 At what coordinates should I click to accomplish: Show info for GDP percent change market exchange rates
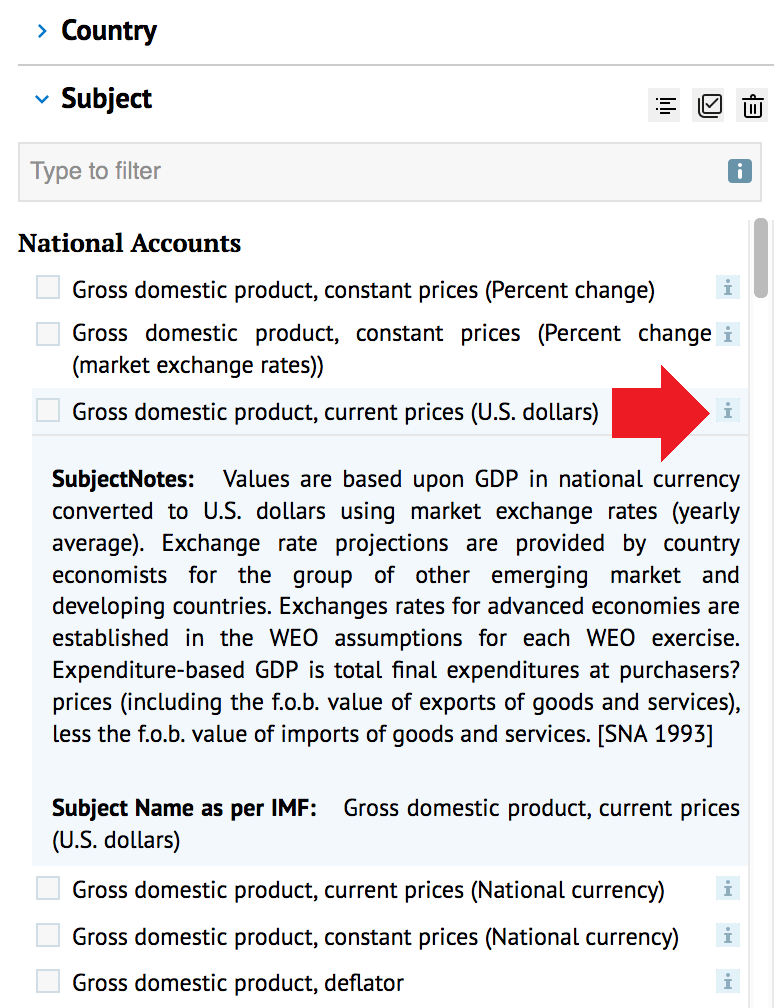point(728,334)
